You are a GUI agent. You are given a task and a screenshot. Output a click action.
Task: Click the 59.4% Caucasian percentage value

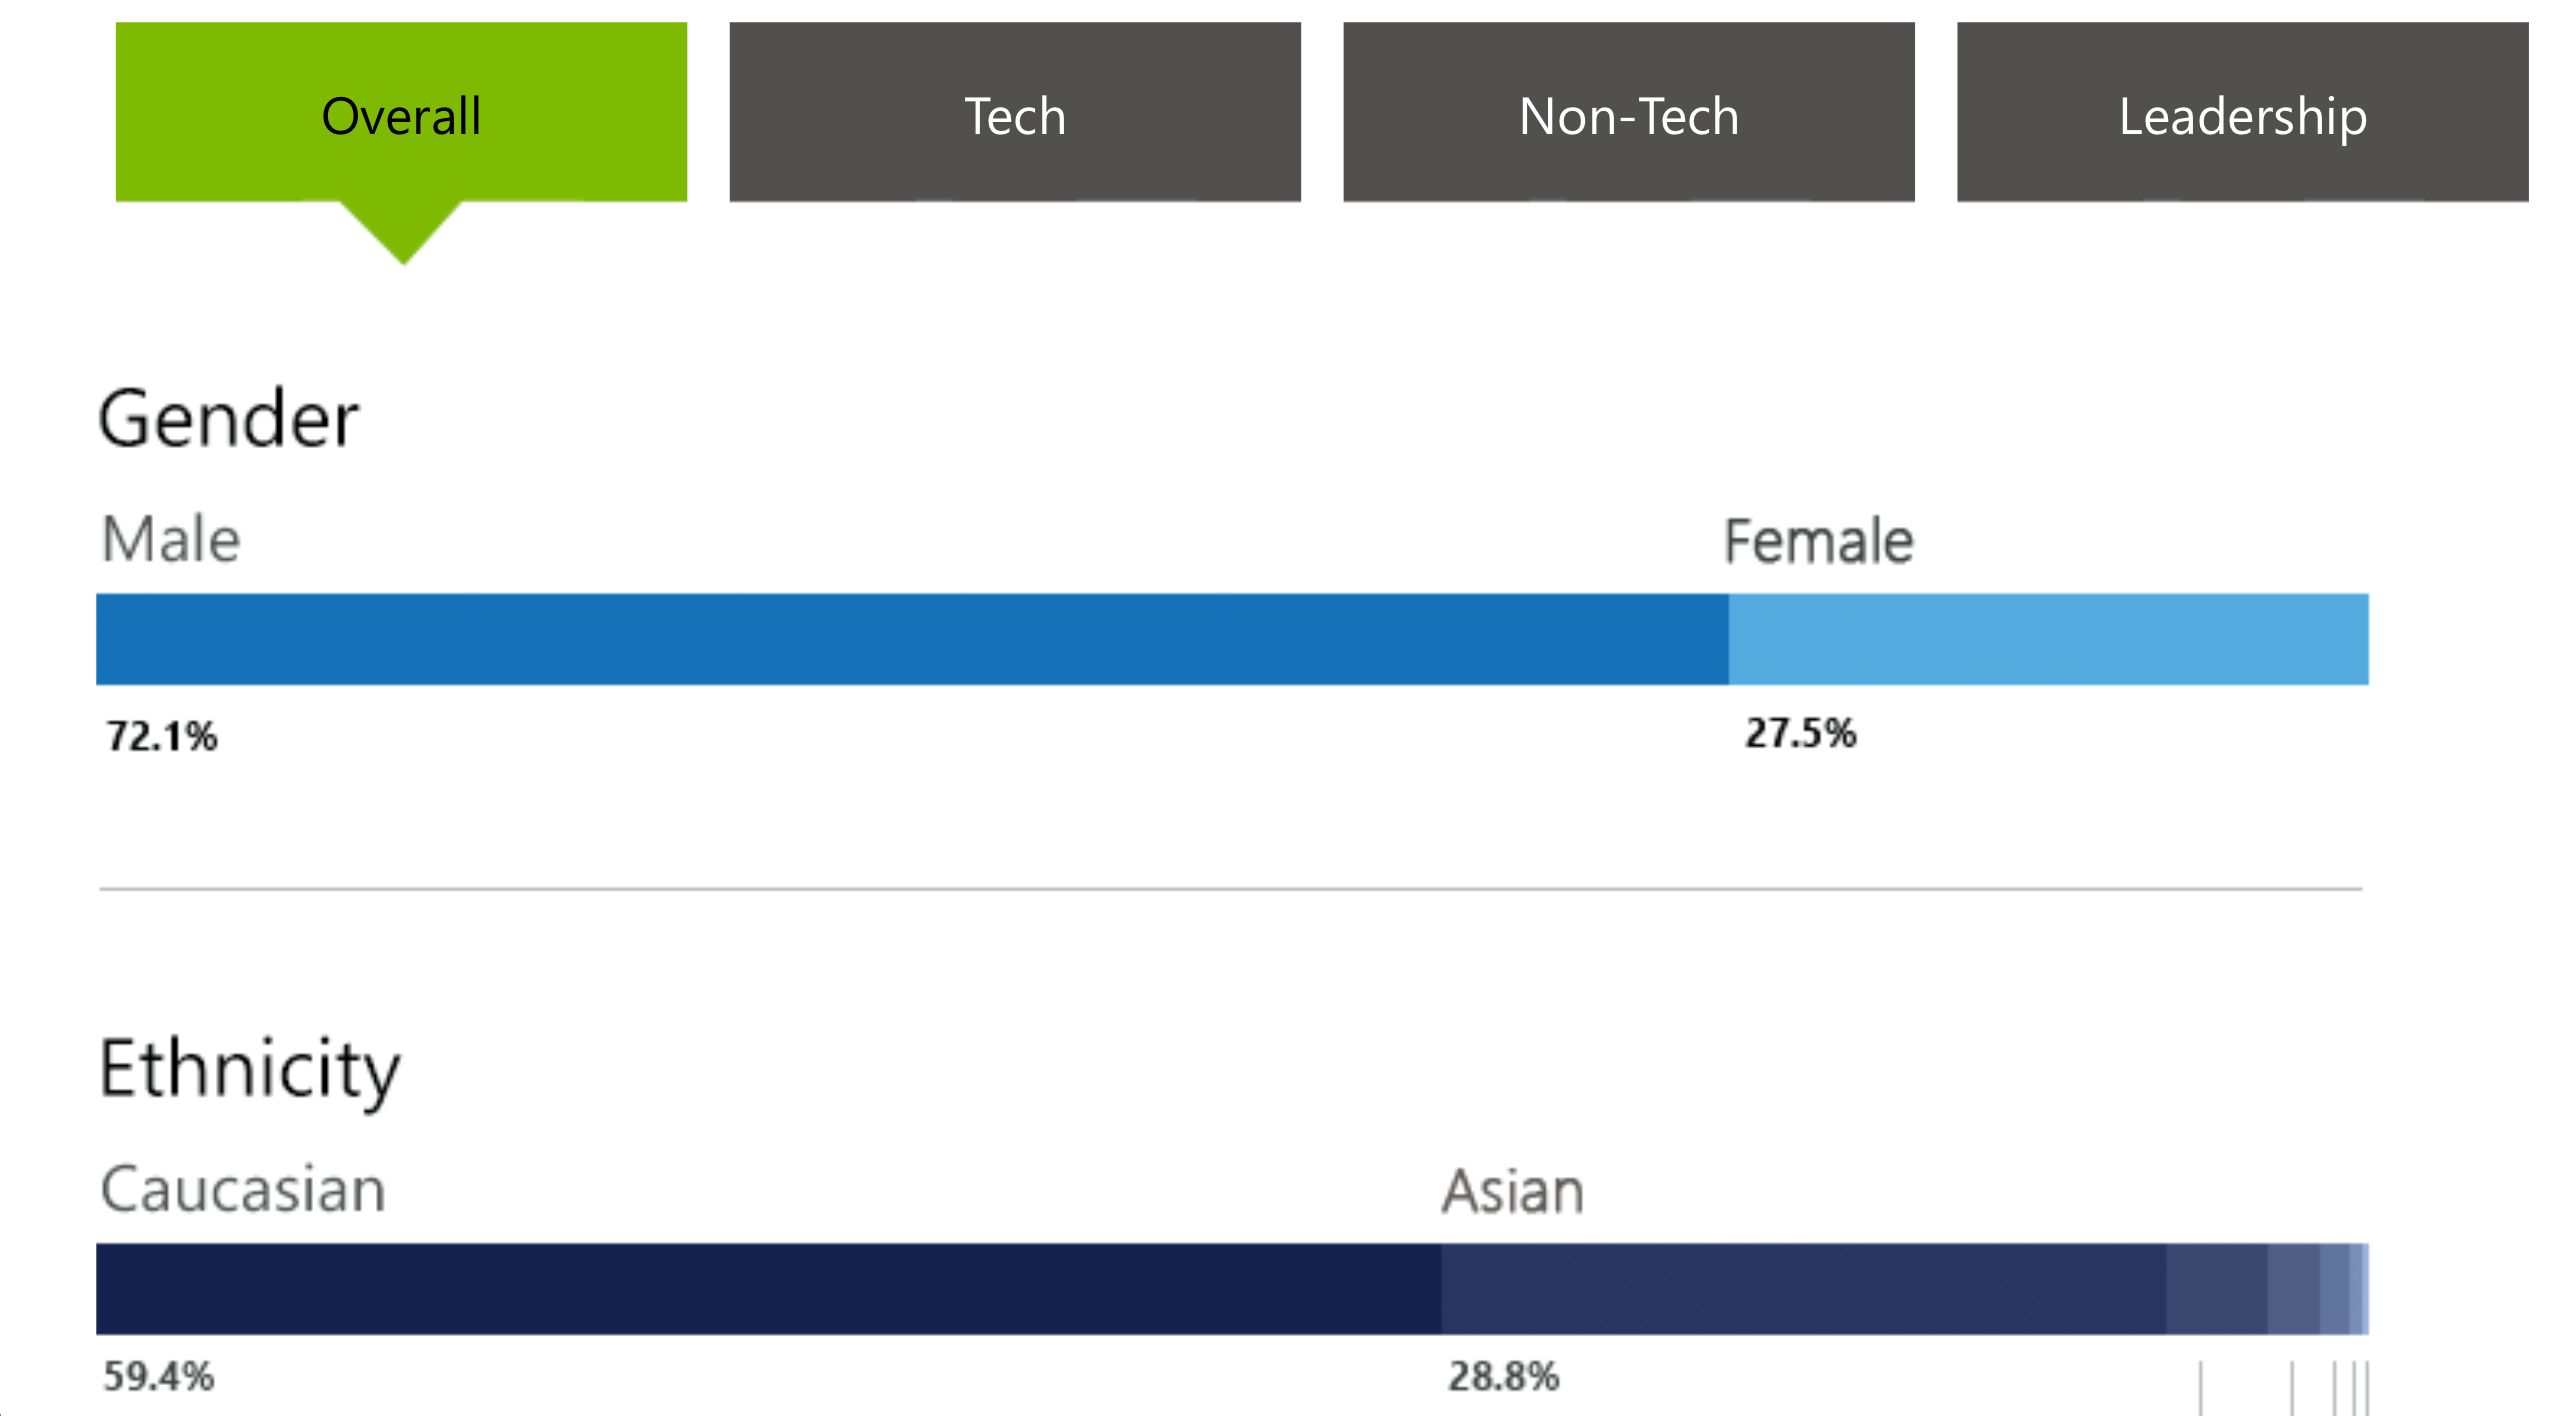pos(159,1377)
